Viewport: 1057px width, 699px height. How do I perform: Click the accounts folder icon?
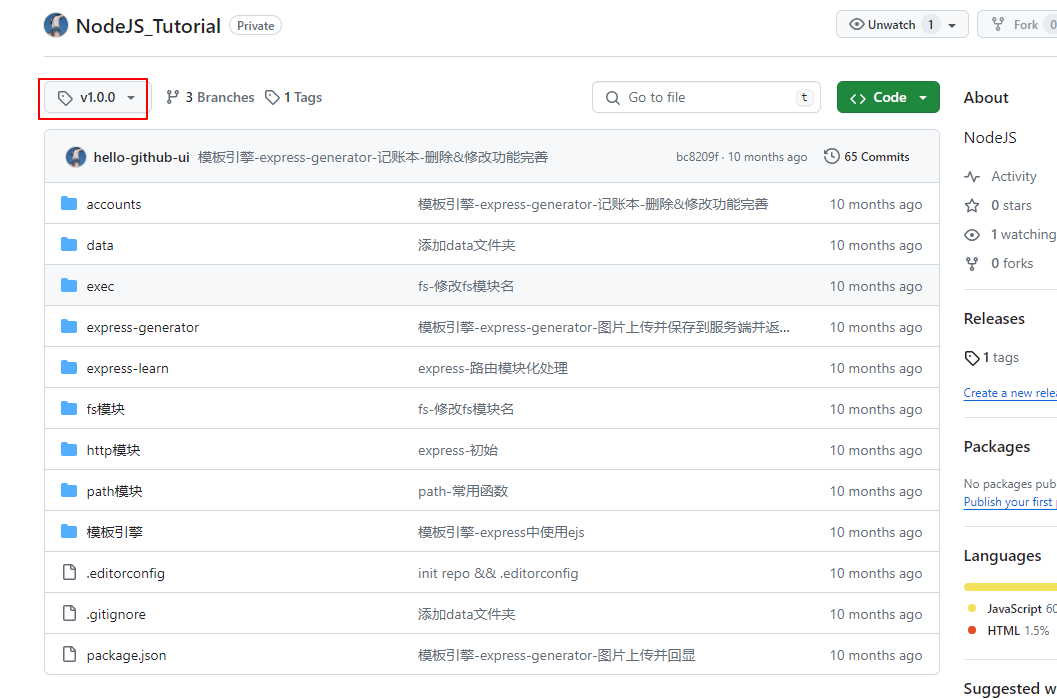coord(69,204)
